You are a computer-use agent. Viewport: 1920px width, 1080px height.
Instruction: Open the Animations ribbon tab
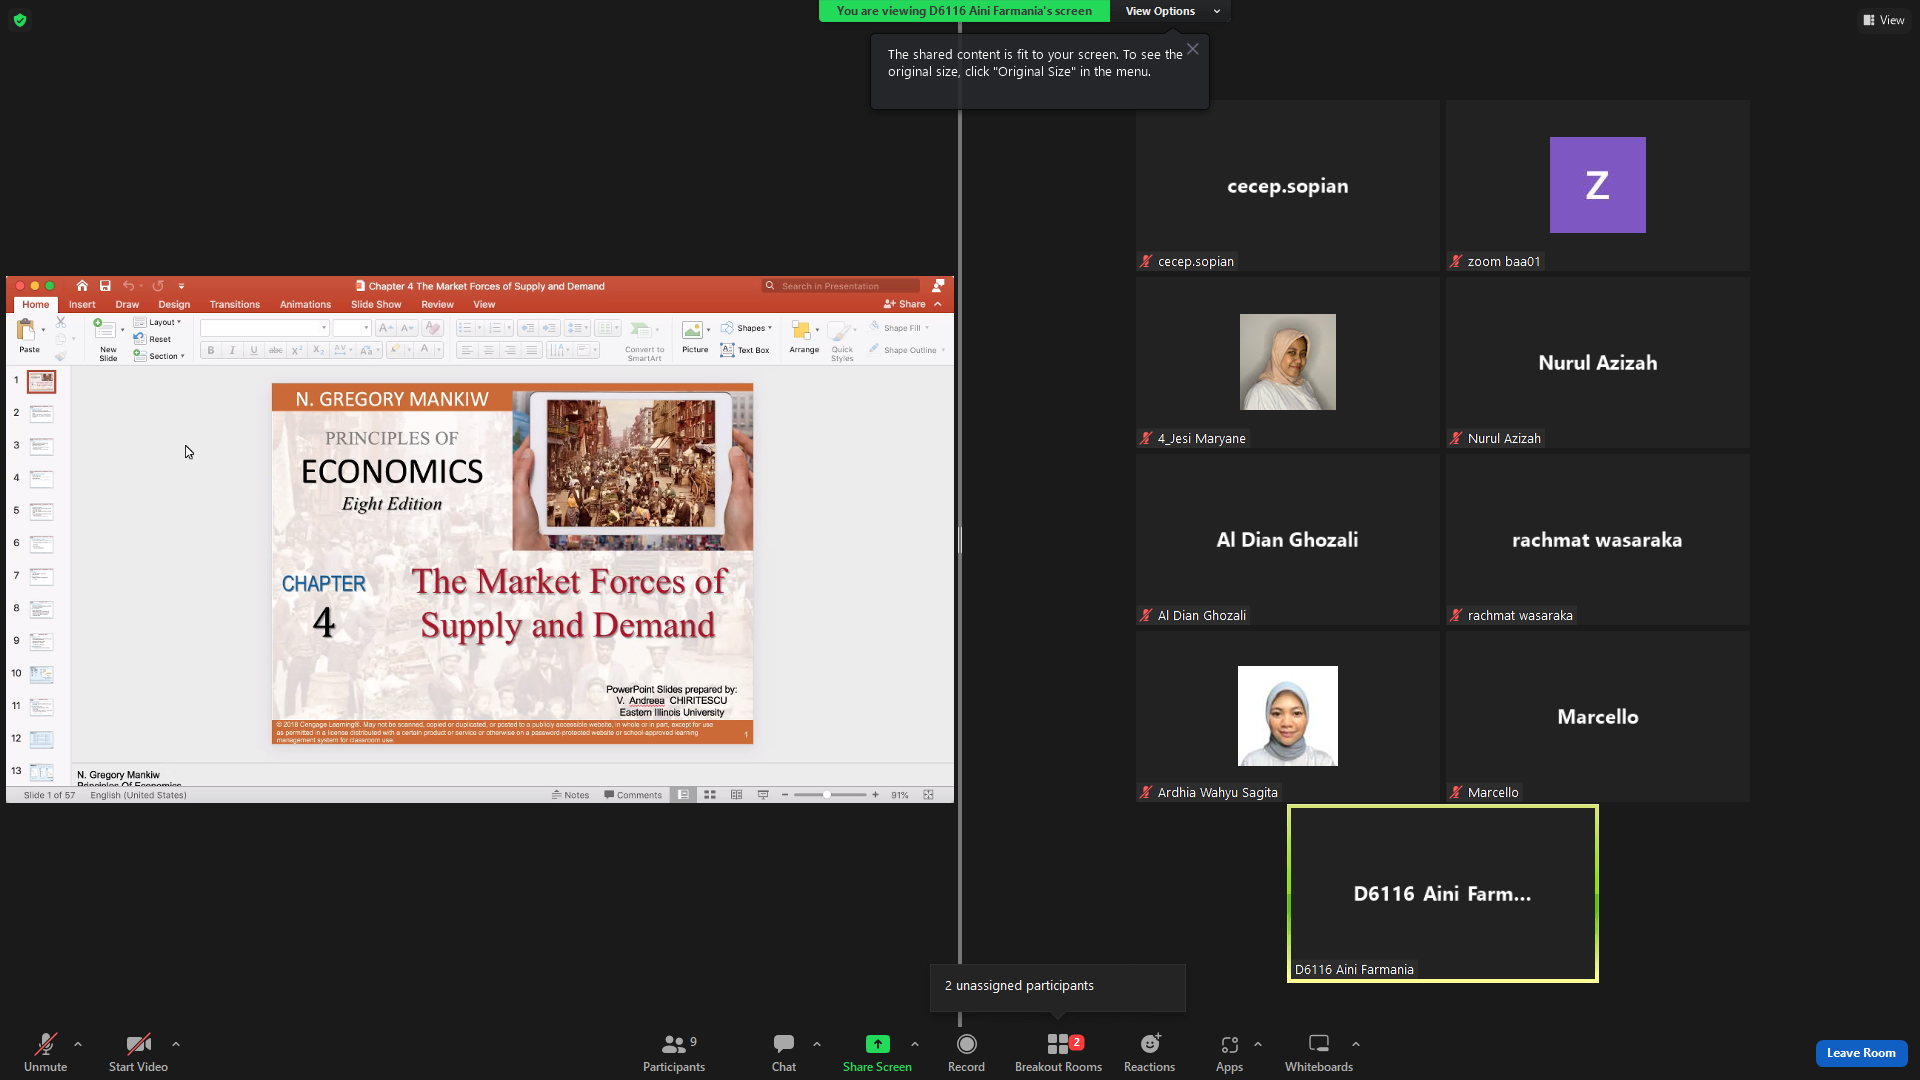coord(305,304)
